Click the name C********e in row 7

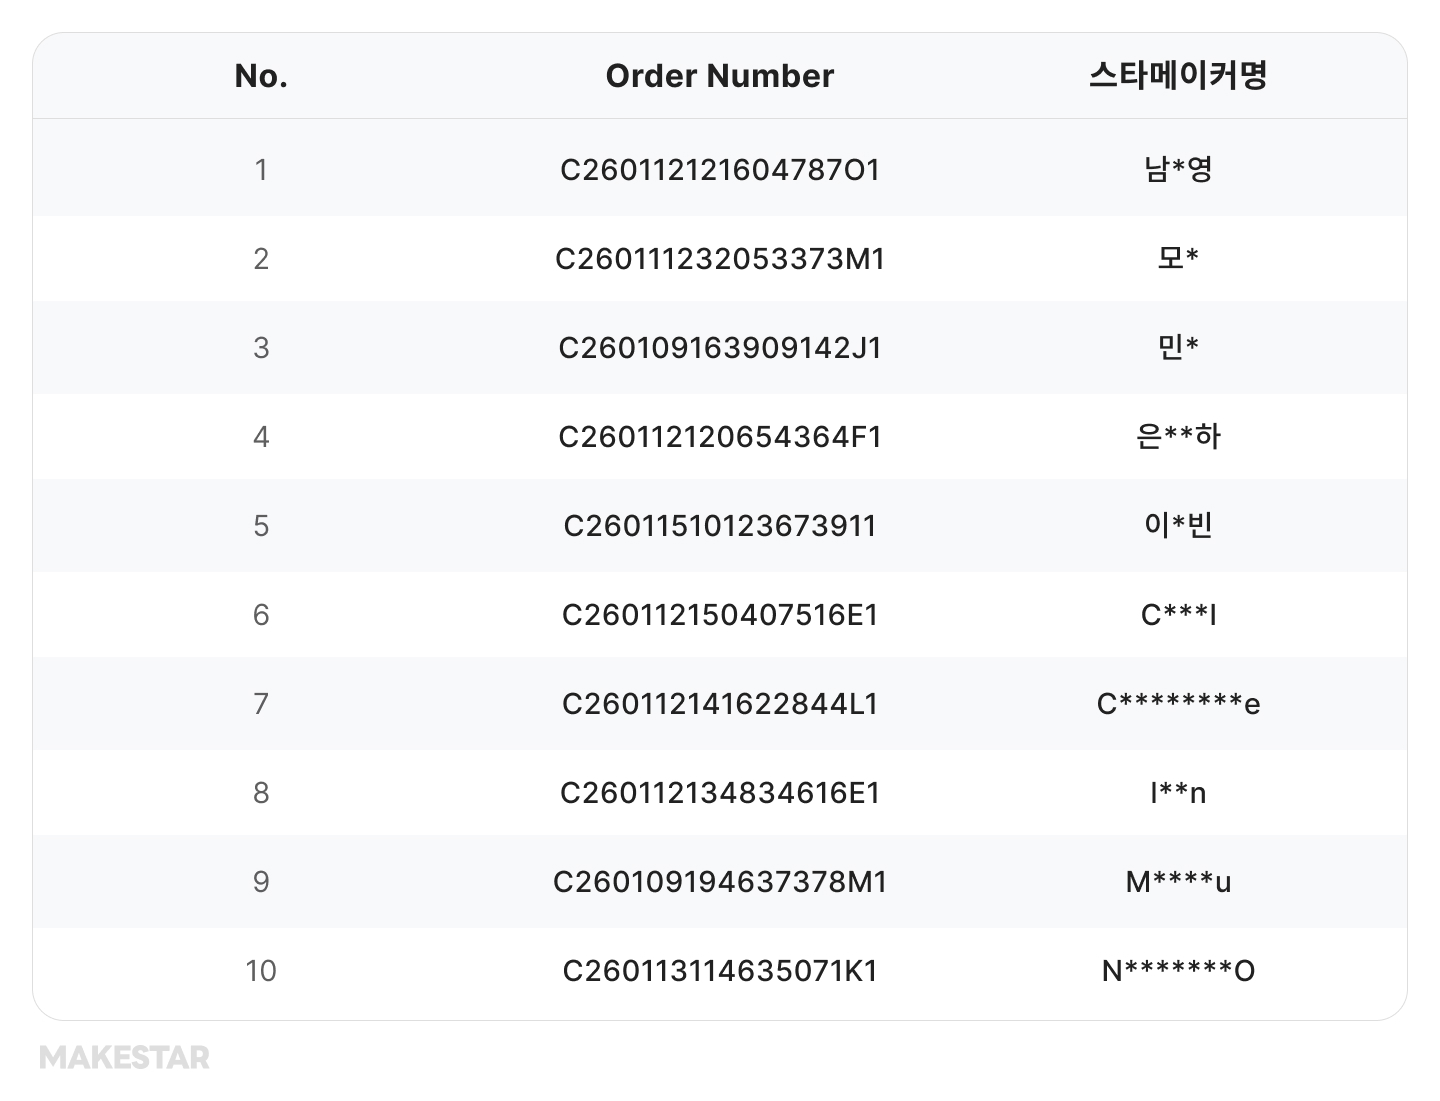(x=1178, y=704)
